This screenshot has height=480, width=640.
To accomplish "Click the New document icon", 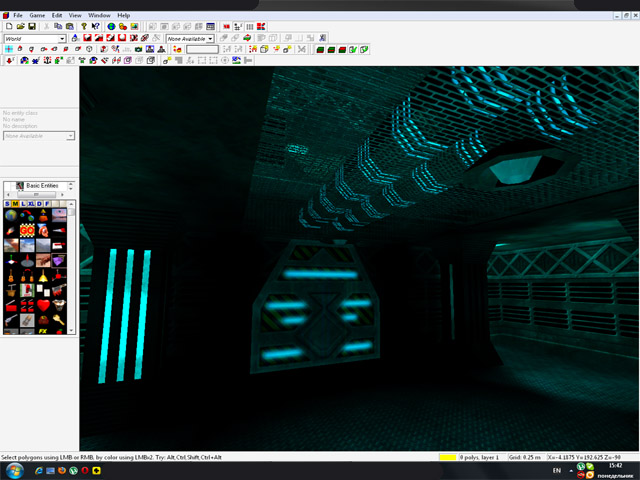I will (x=9, y=26).
